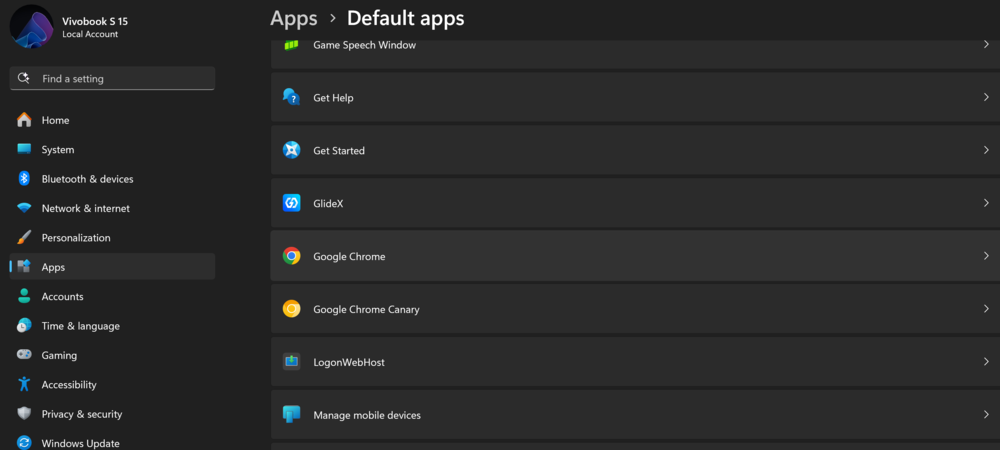This screenshot has height=450, width=1000.
Task: Click the Gaming controller icon
Action: [24, 354]
